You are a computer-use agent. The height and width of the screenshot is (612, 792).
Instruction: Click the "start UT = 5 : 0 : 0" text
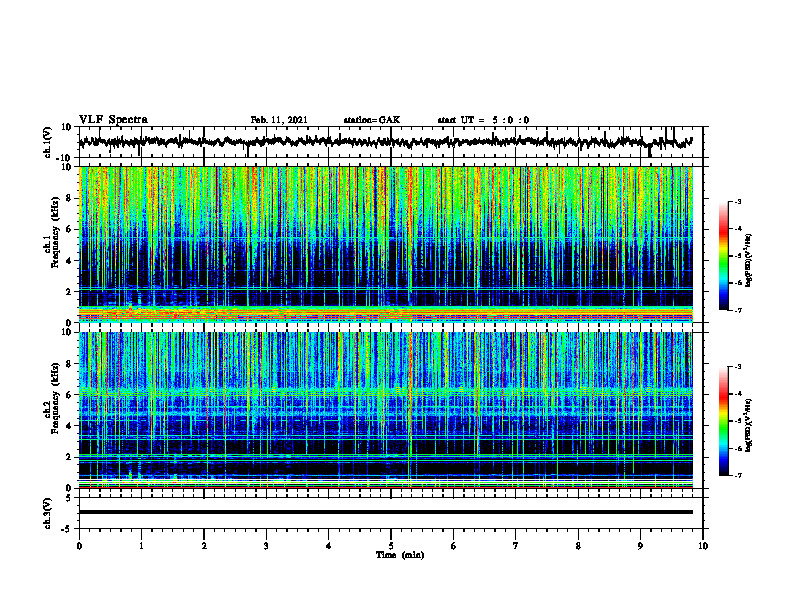pyautogui.click(x=483, y=120)
